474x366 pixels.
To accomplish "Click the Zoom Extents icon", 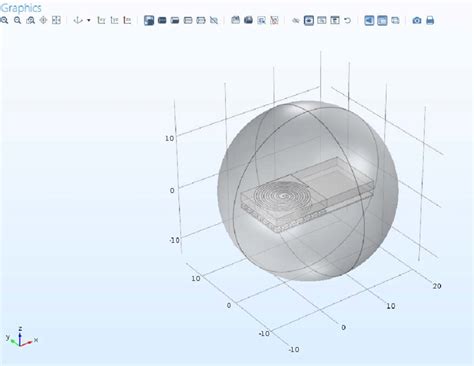I will tap(56, 20).
